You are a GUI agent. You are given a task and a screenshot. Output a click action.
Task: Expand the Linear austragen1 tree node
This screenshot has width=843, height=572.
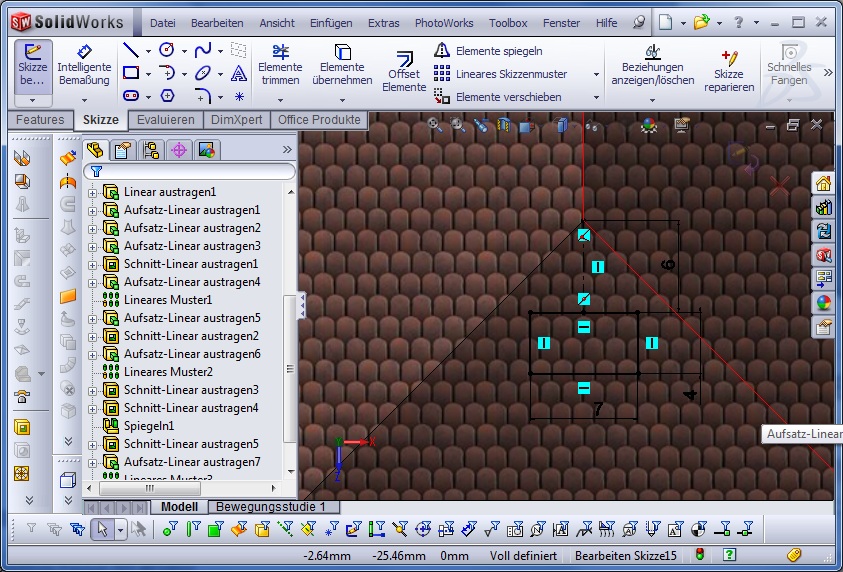93,192
